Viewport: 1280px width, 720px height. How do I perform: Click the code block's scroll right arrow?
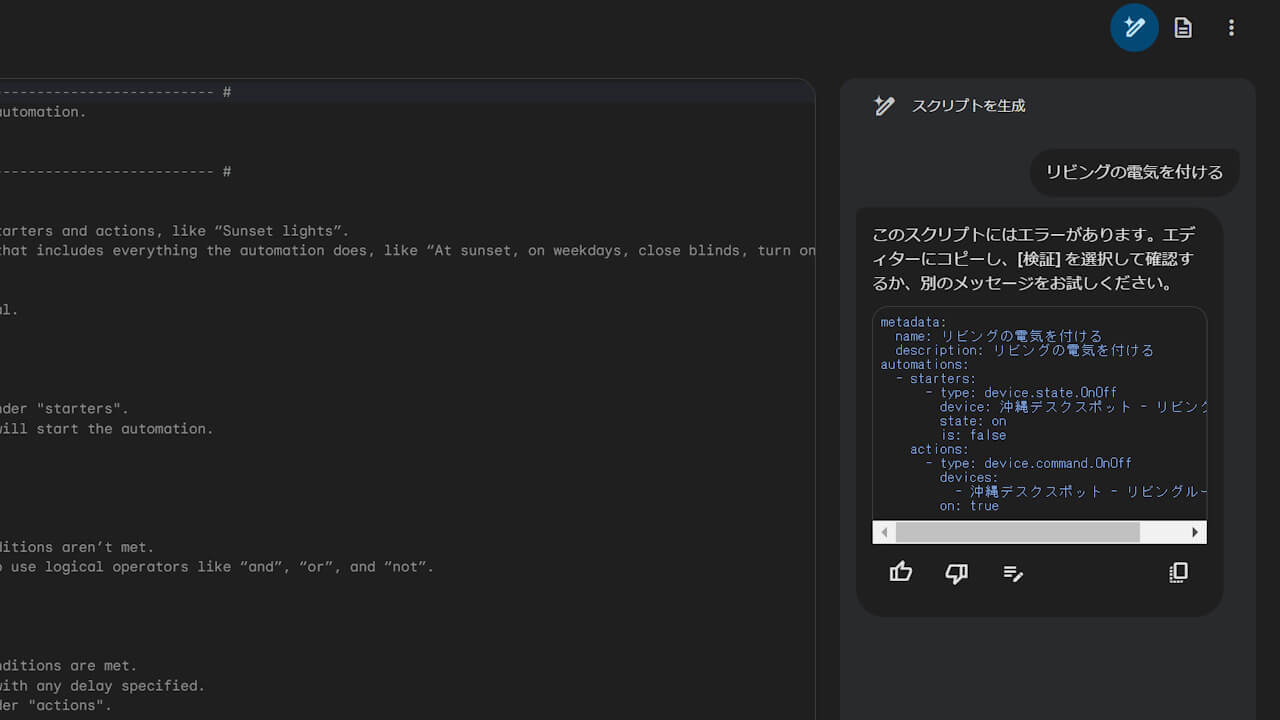1194,533
